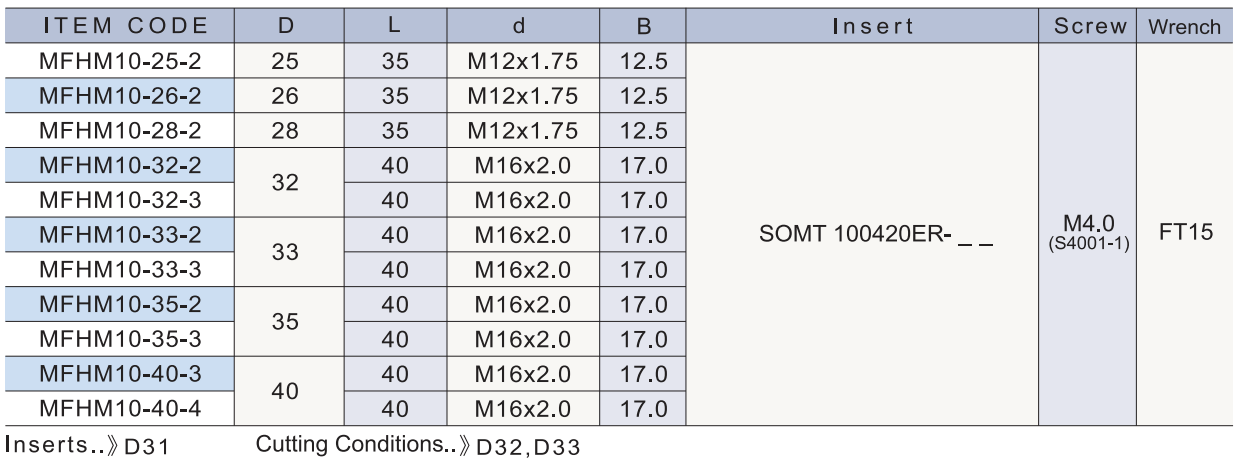Viewport: 1234px width, 473px height.
Task: Select the MFHM10-32-3 item code
Action: coord(120,200)
